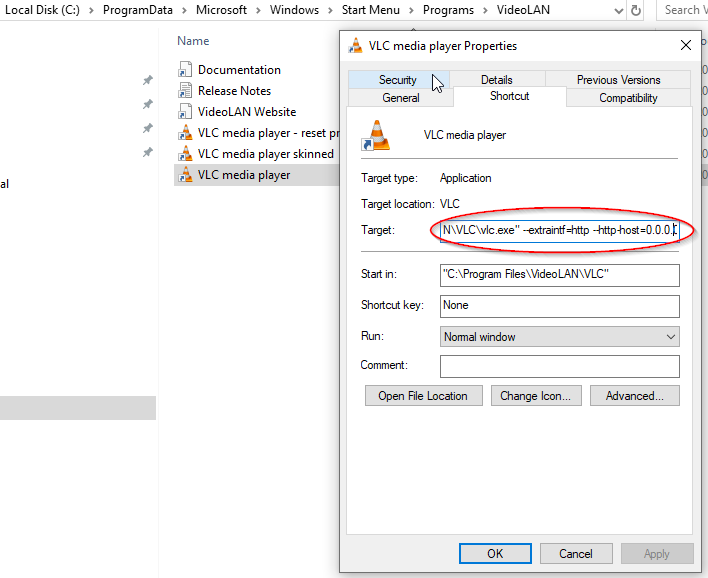The width and height of the screenshot is (708, 578).
Task: Click the VLC reset preferences cone icon
Action: point(185,133)
